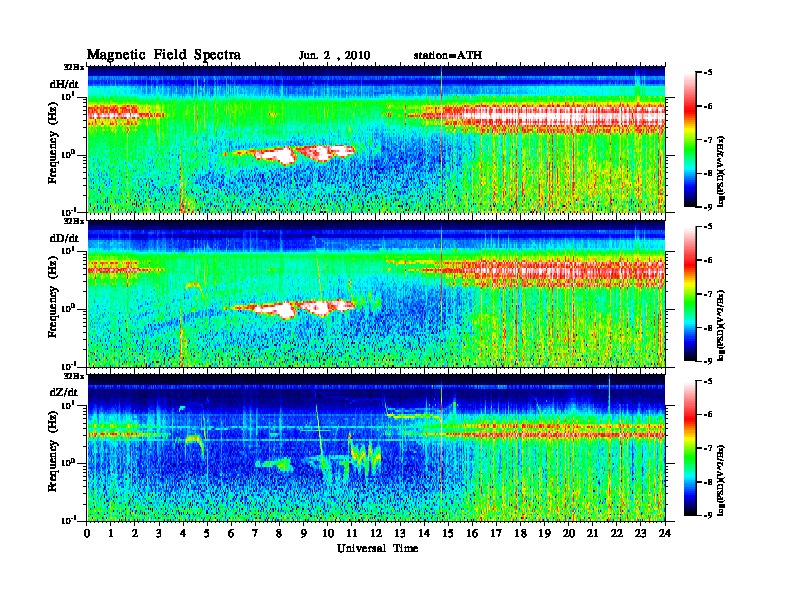Viewport: 792px width, 612px height.
Task: Click the "32Hz" label atop the dD/dt panel
Action: [74, 221]
